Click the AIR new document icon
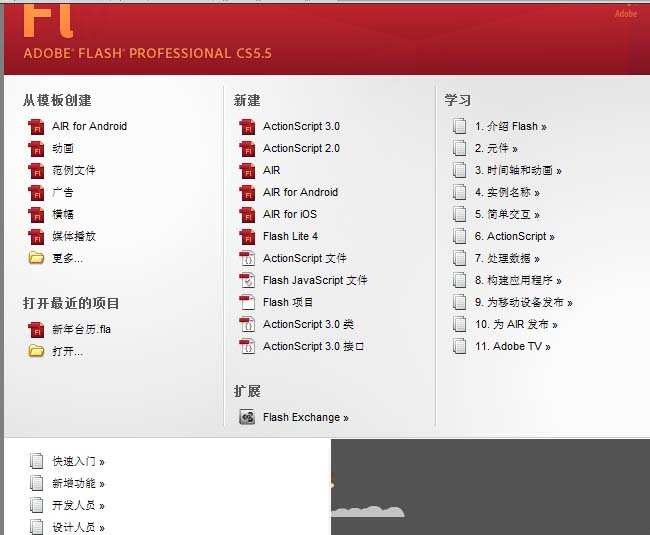 (247, 170)
